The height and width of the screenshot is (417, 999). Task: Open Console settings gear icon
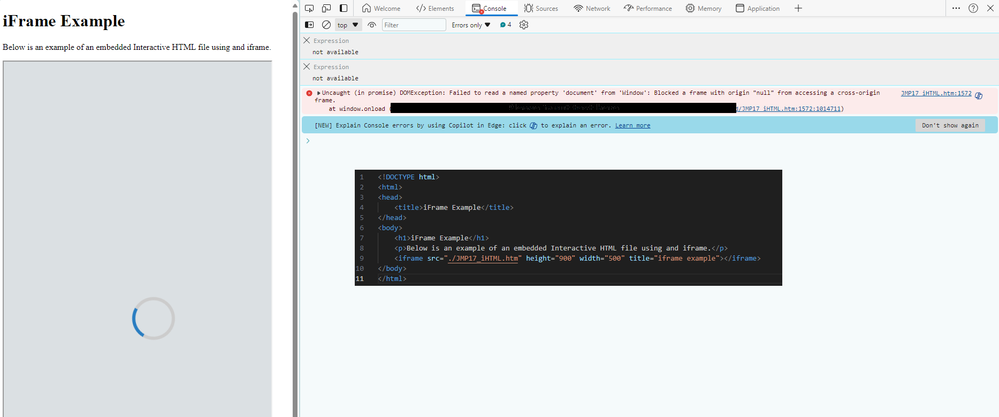coord(524,25)
